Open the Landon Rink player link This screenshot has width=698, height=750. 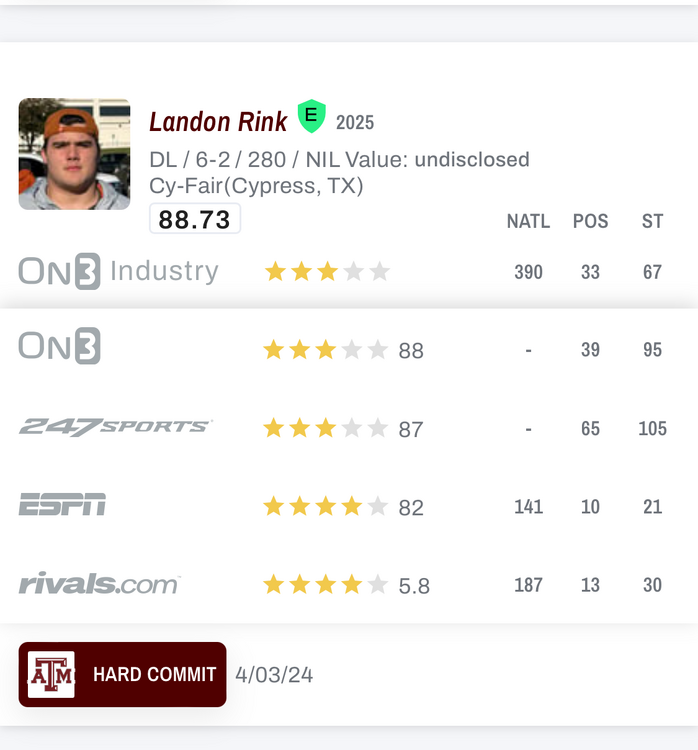point(218,122)
